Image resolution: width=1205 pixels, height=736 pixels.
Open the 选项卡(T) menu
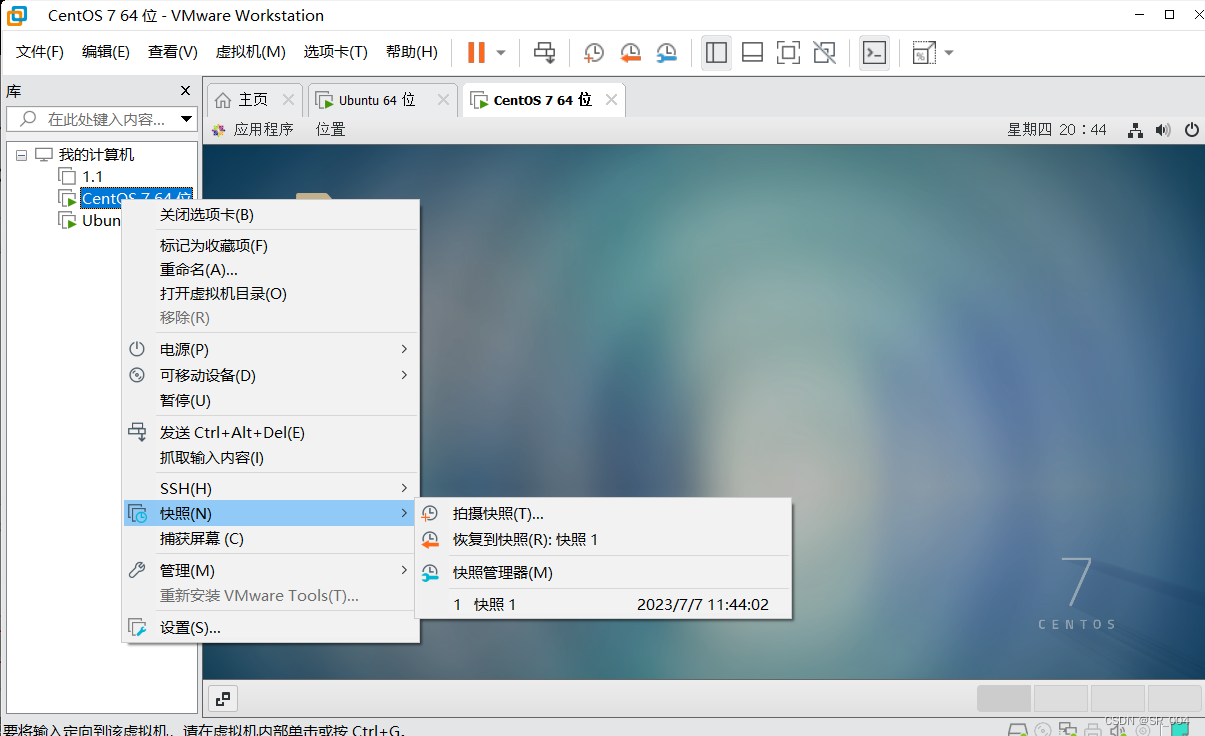[335, 52]
